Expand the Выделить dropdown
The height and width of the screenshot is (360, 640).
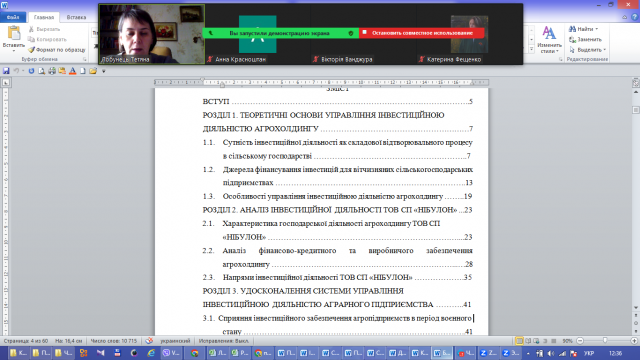tap(604, 50)
